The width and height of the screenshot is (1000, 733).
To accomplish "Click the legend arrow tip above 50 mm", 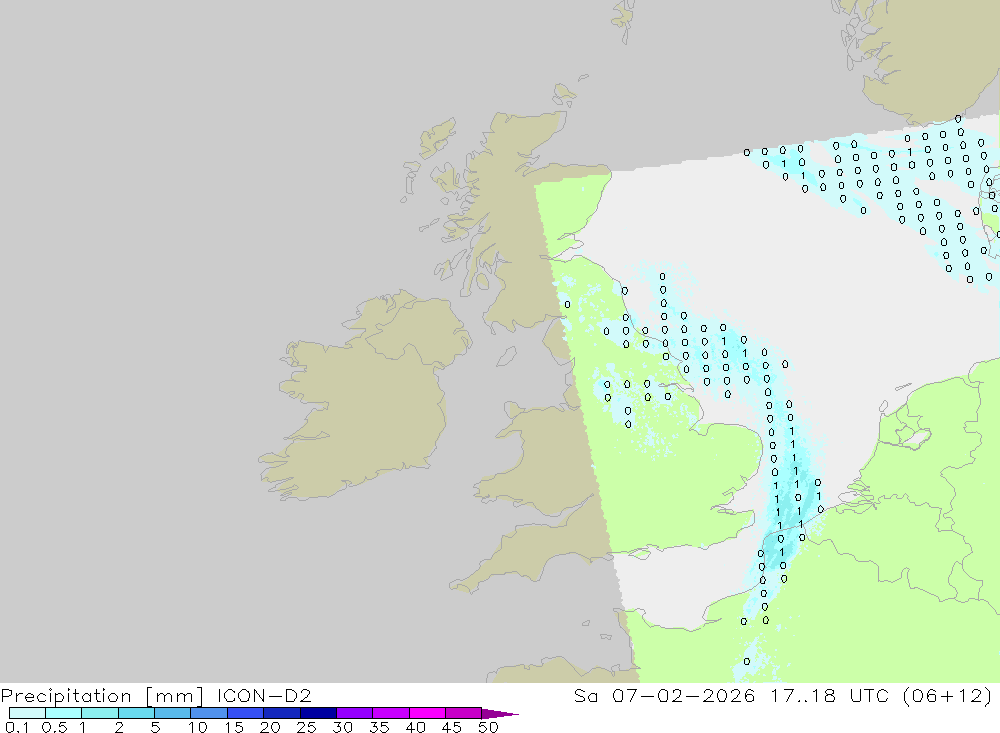I will [x=501, y=714].
